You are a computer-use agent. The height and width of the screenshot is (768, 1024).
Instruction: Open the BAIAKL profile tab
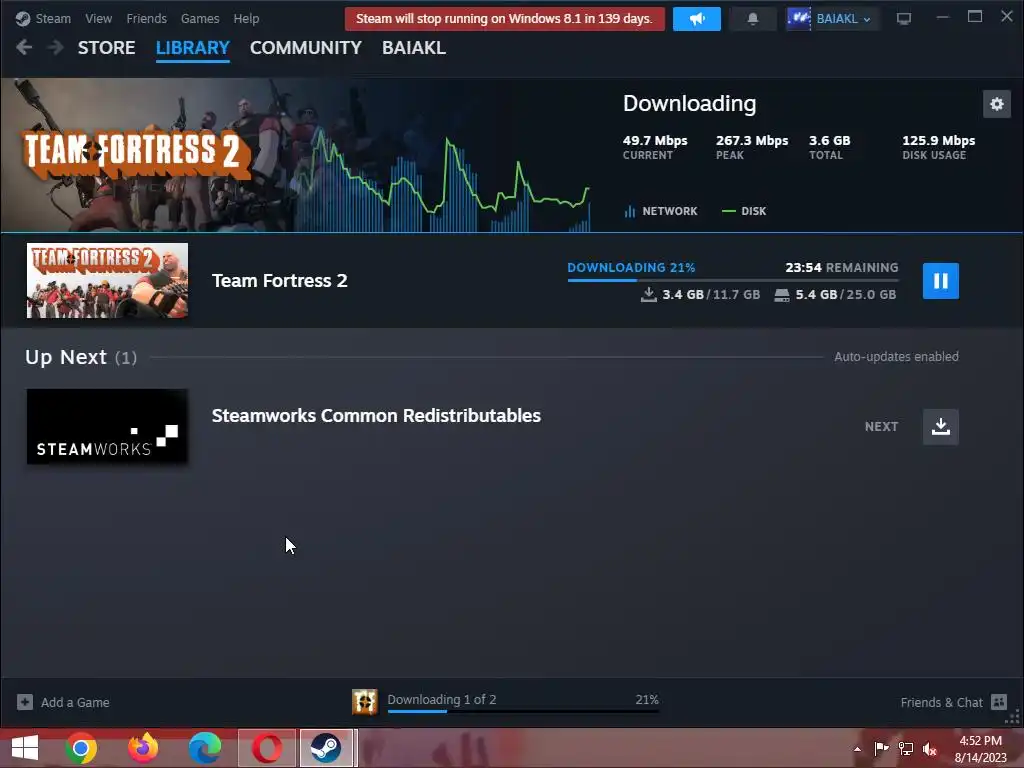pyautogui.click(x=414, y=48)
